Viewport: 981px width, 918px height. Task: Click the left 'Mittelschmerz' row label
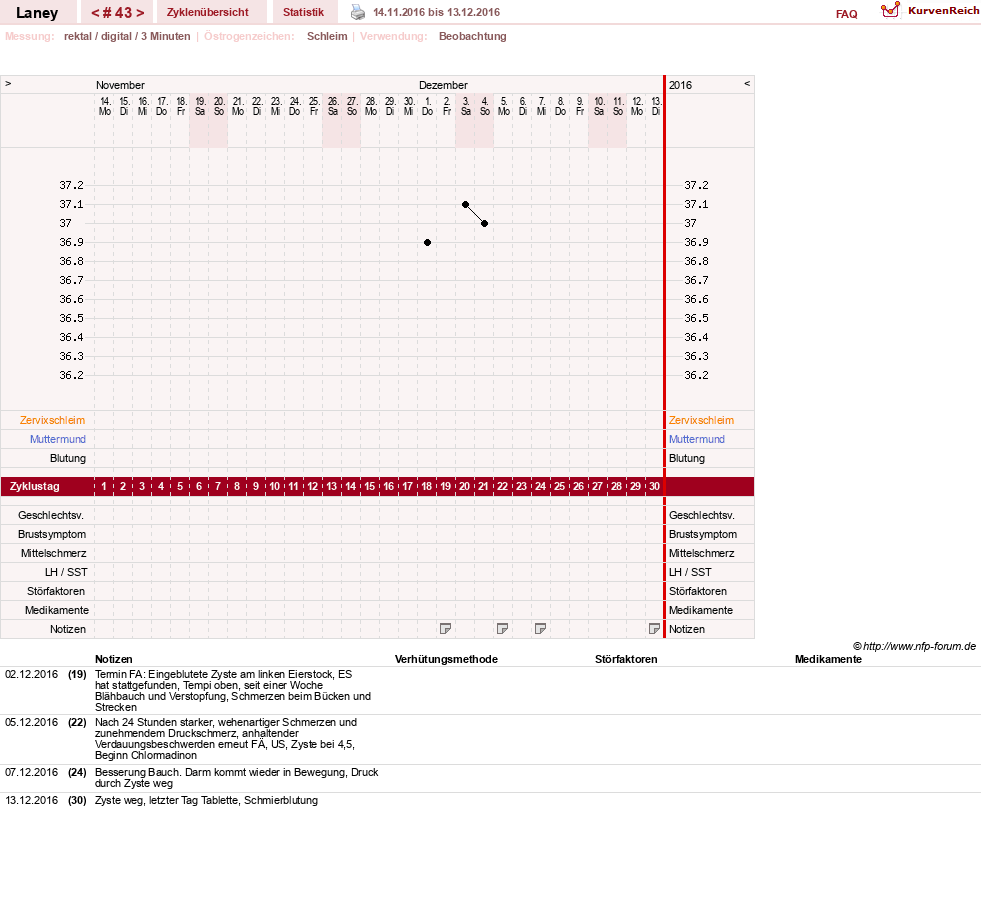click(x=54, y=553)
